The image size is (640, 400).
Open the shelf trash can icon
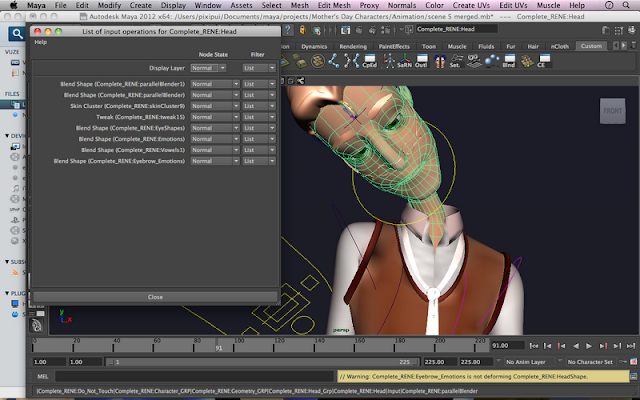pos(633,45)
